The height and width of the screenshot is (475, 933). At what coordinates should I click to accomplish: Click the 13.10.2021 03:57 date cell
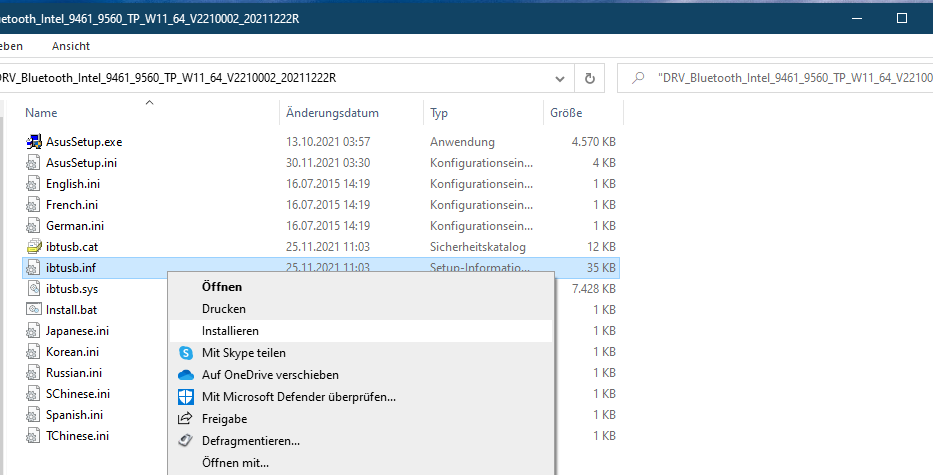(x=328, y=142)
